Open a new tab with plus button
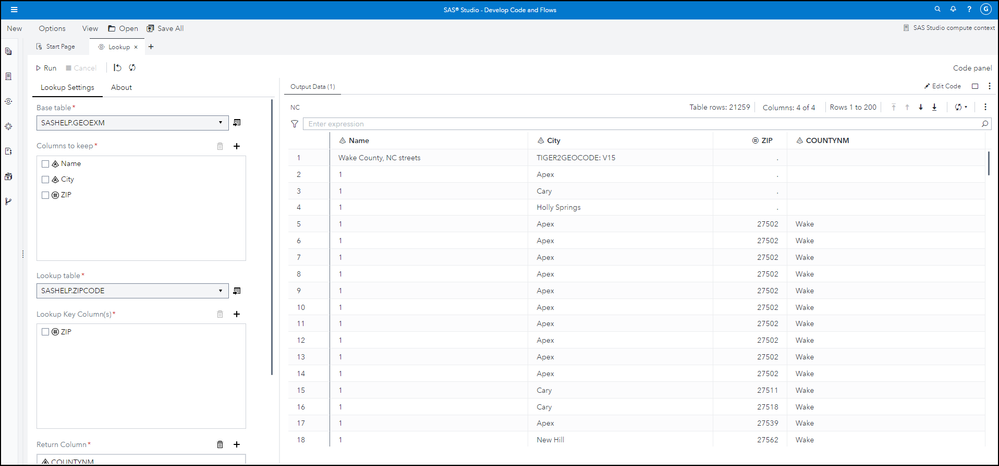This screenshot has width=999, height=466. [x=151, y=47]
